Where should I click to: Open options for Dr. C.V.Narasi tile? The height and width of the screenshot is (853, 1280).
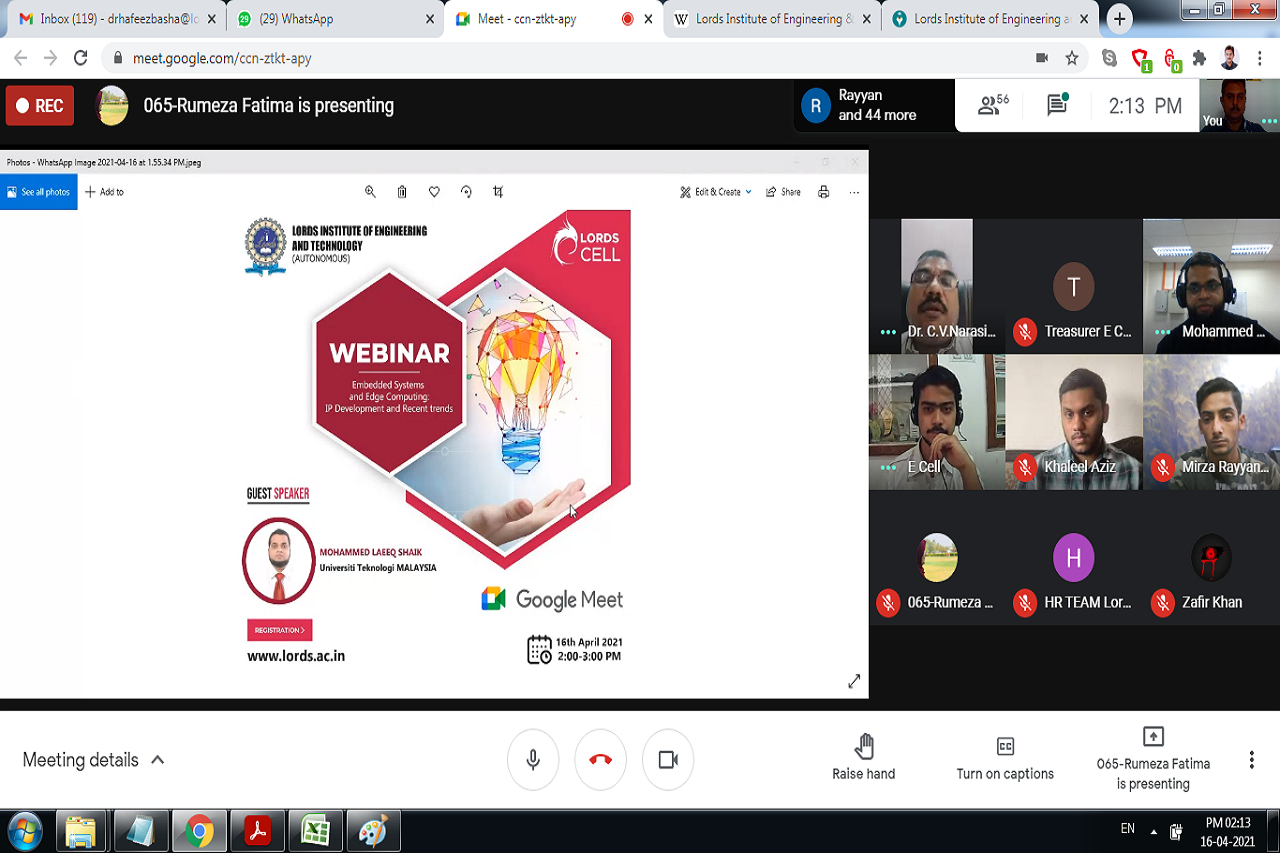tap(887, 332)
